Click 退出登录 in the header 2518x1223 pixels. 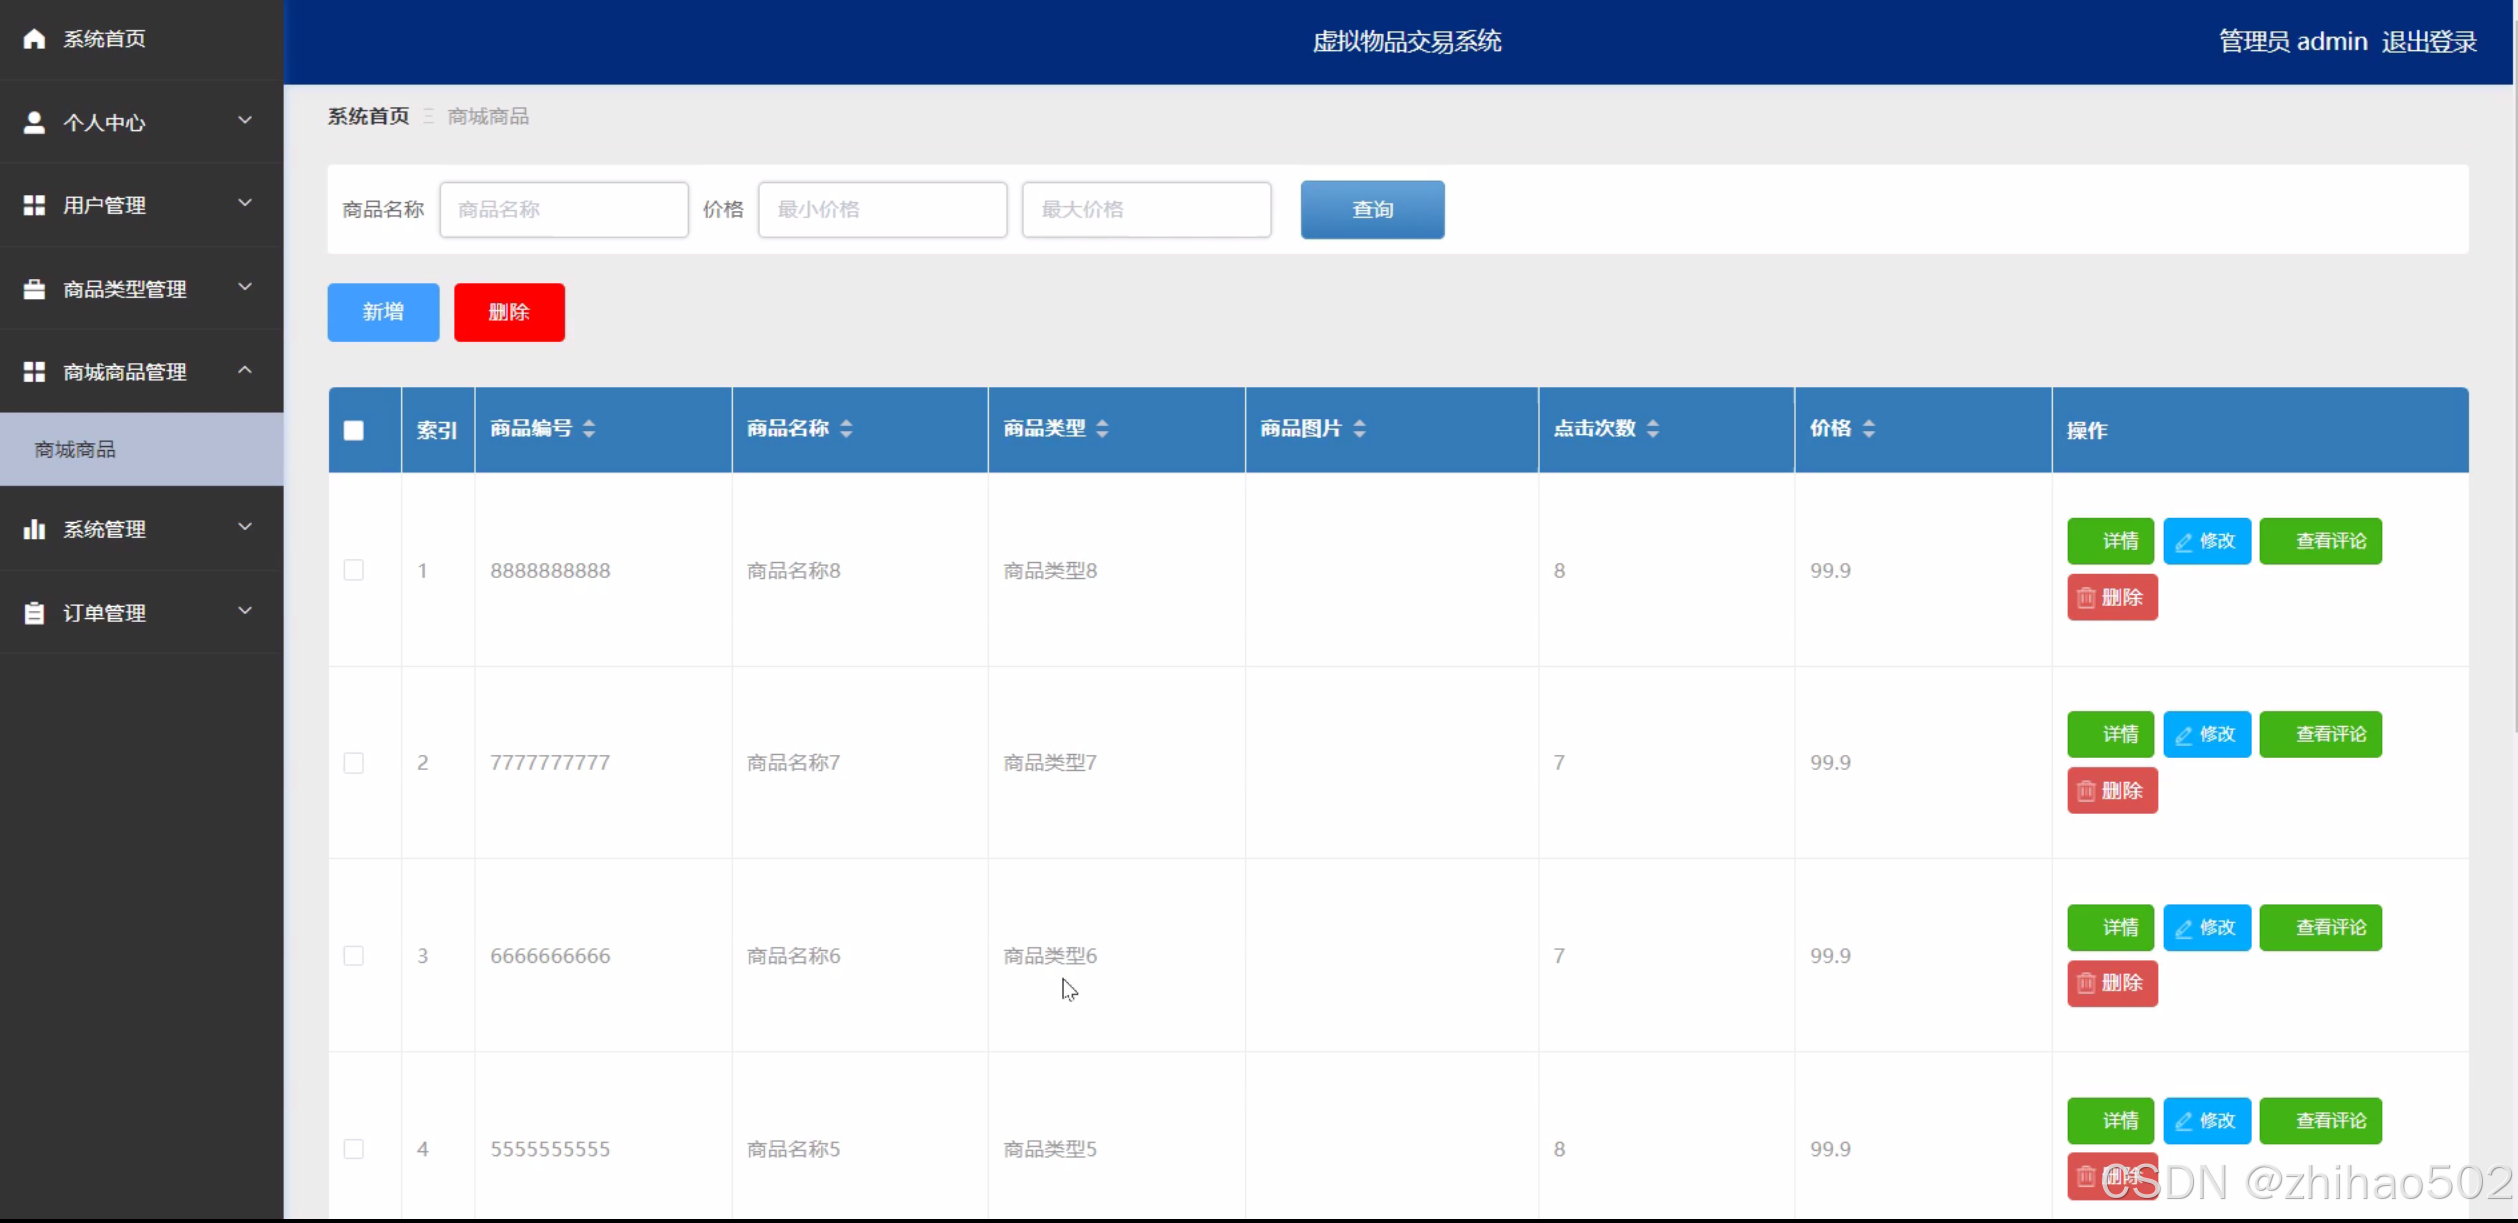[2429, 42]
